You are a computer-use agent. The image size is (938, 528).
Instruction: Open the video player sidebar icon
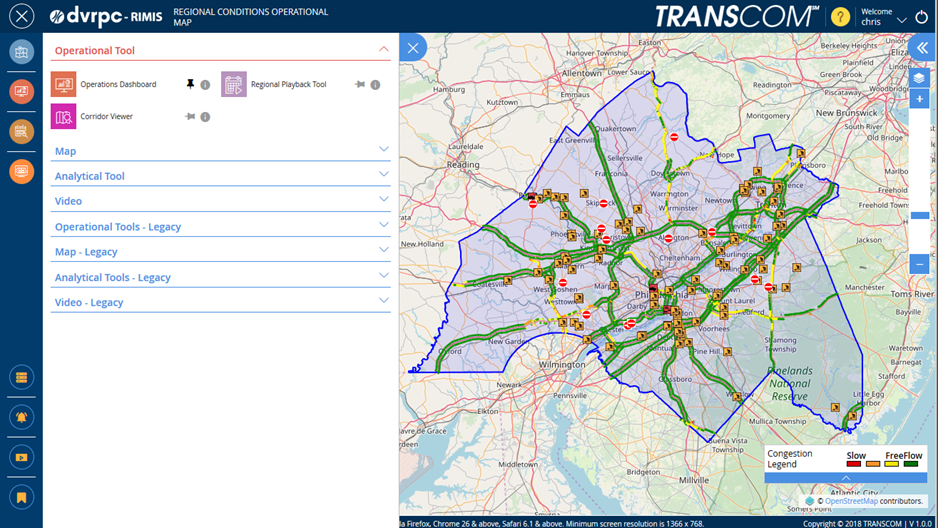22,457
